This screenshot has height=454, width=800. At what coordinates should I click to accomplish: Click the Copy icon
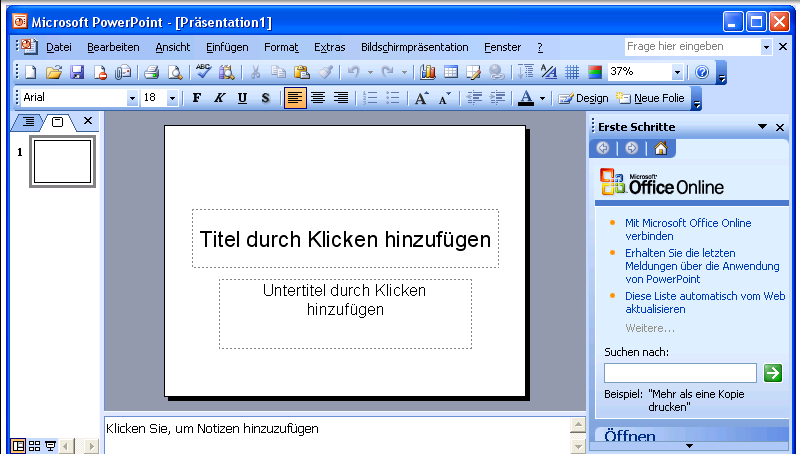tap(278, 72)
